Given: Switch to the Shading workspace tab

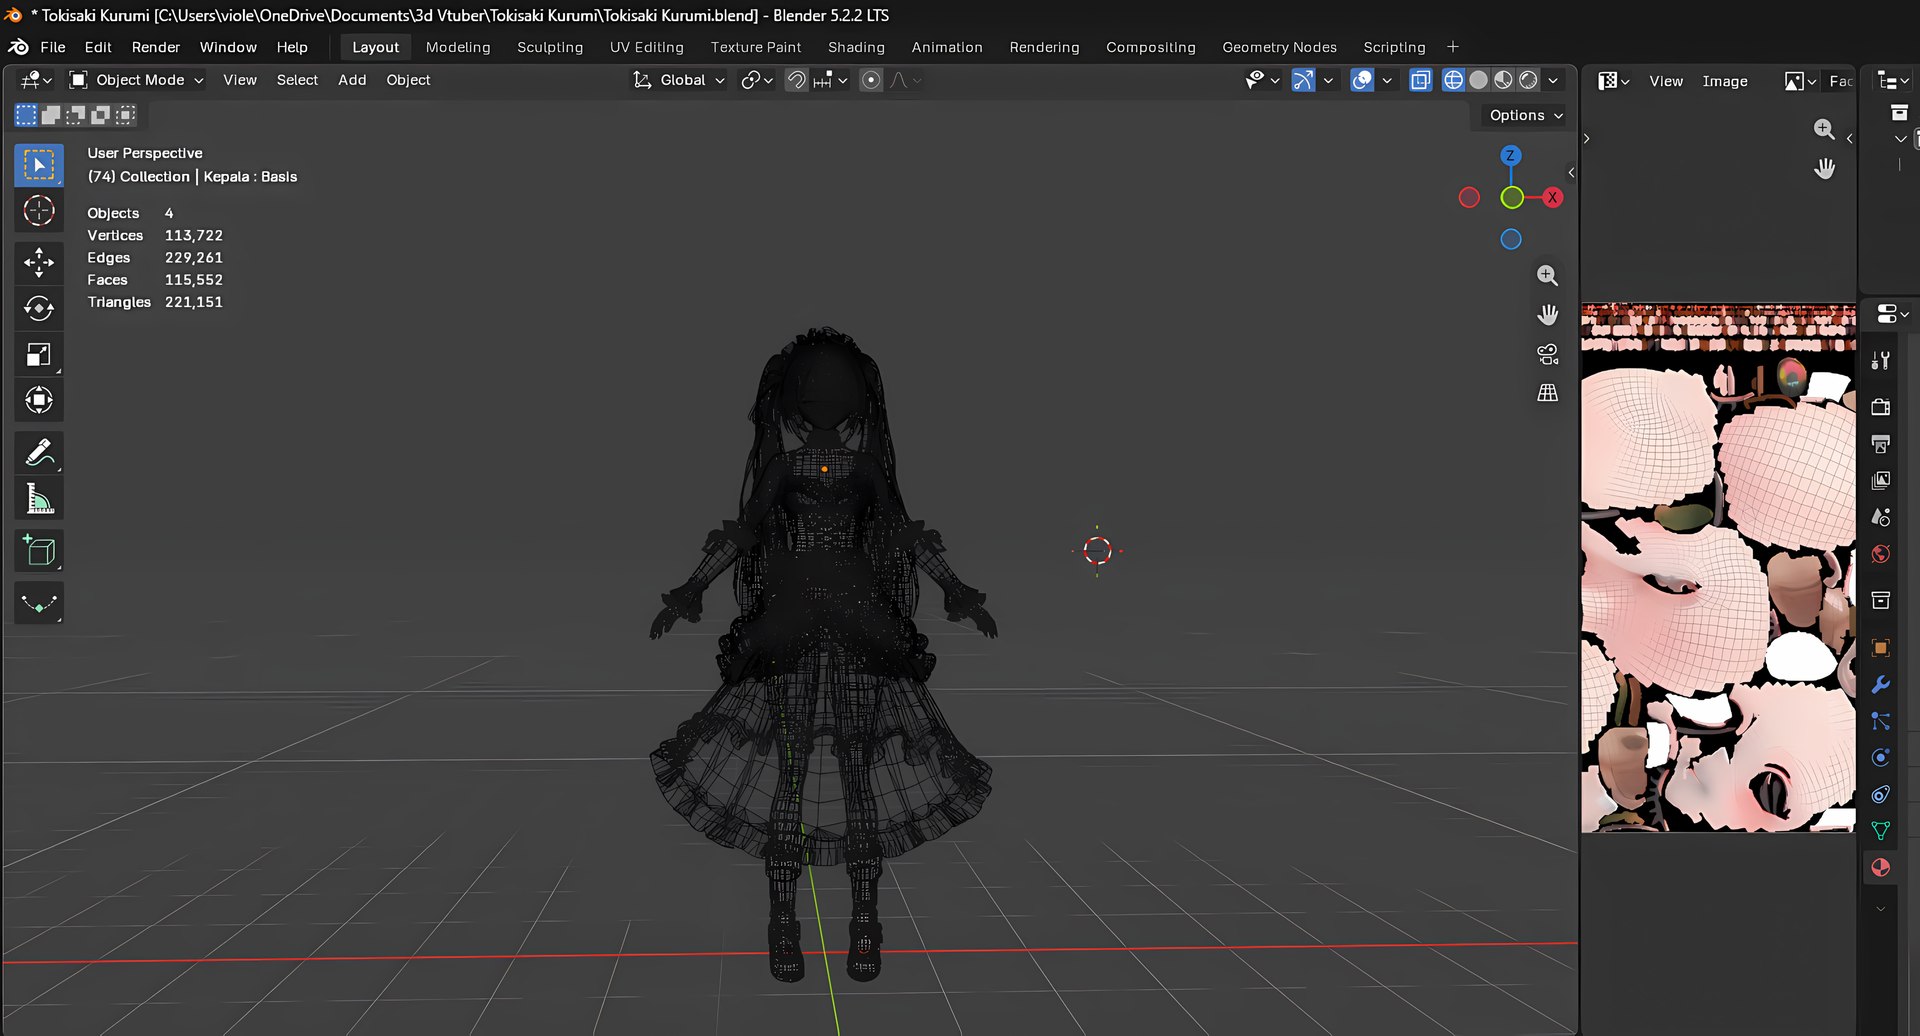Looking at the screenshot, I should click(856, 47).
